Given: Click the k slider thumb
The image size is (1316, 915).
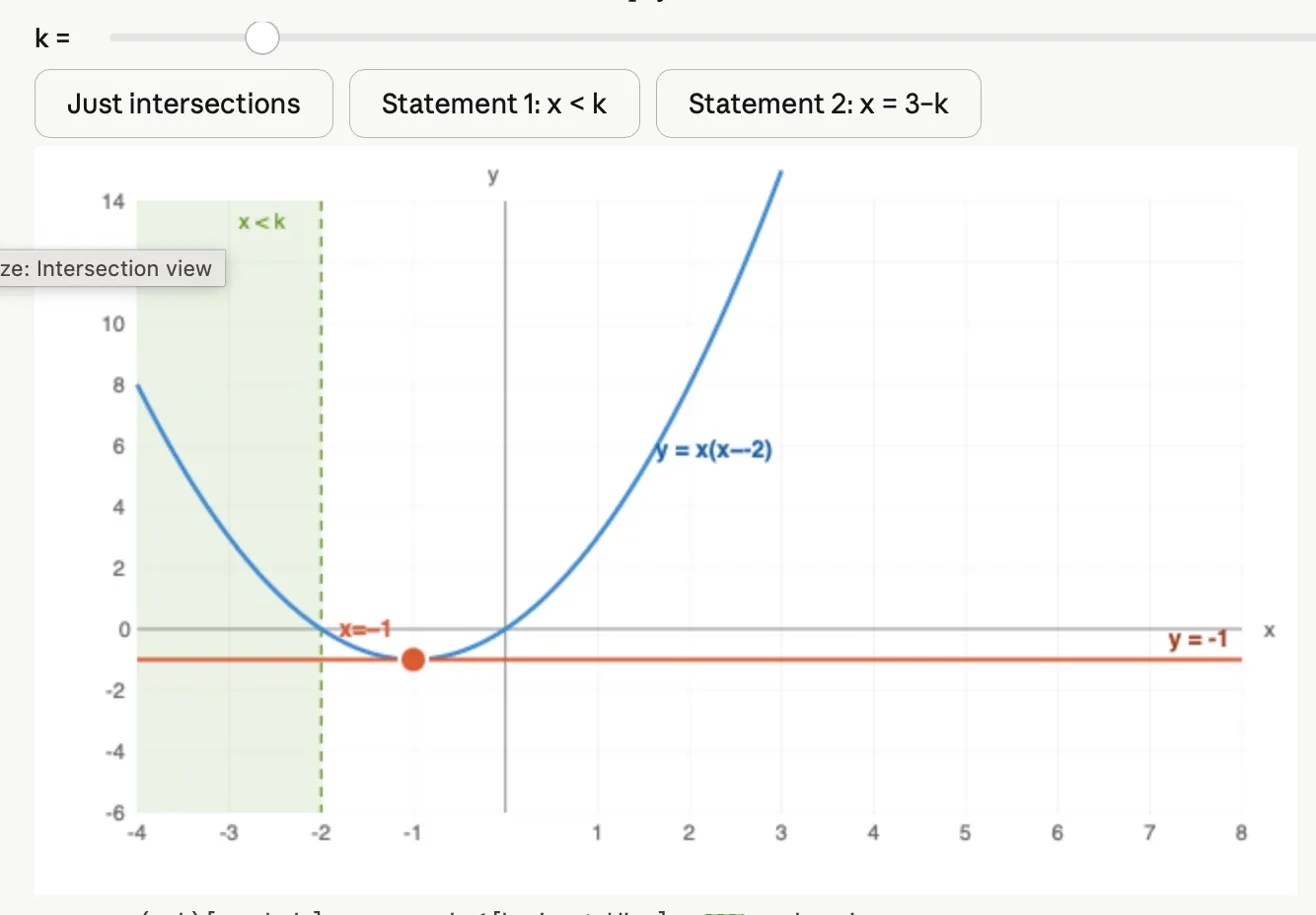Looking at the screenshot, I should 262,38.
